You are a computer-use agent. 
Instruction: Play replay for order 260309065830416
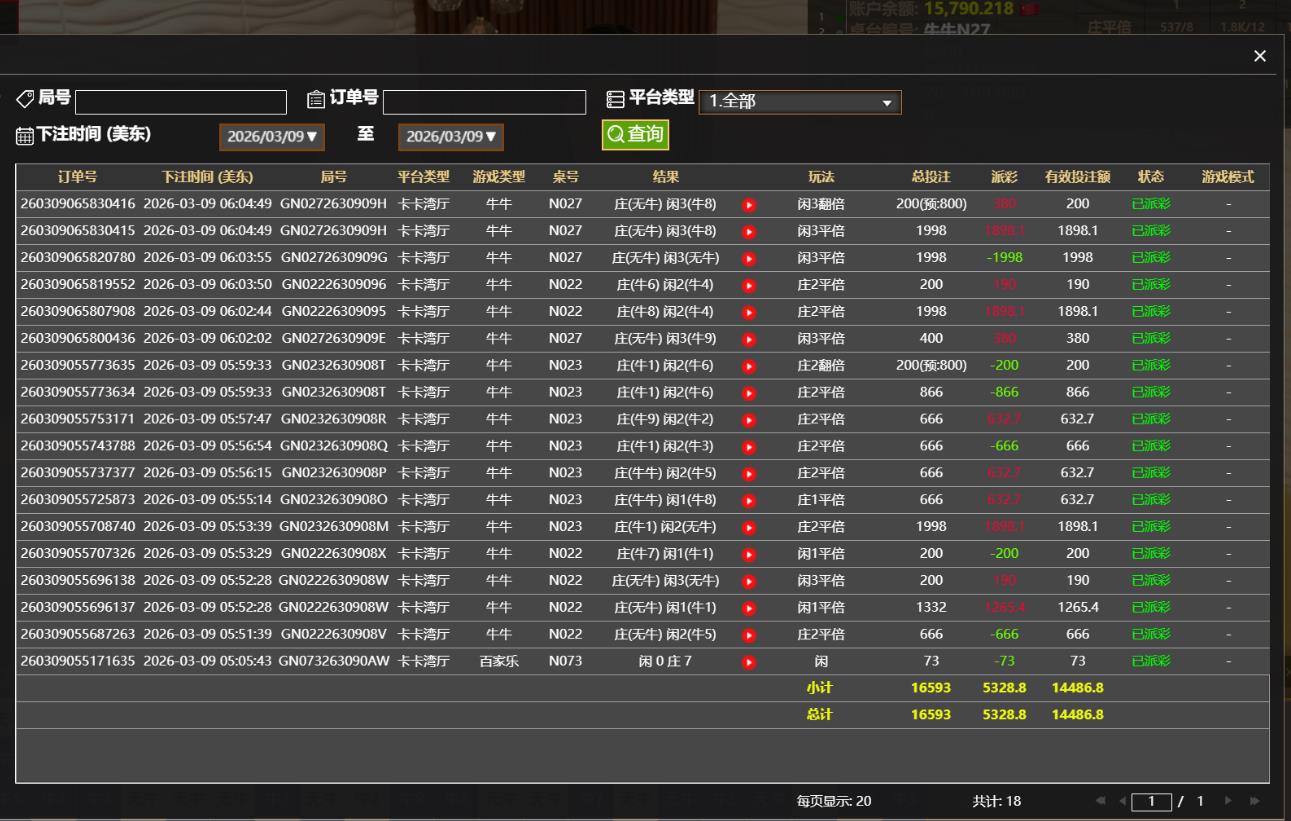click(748, 204)
